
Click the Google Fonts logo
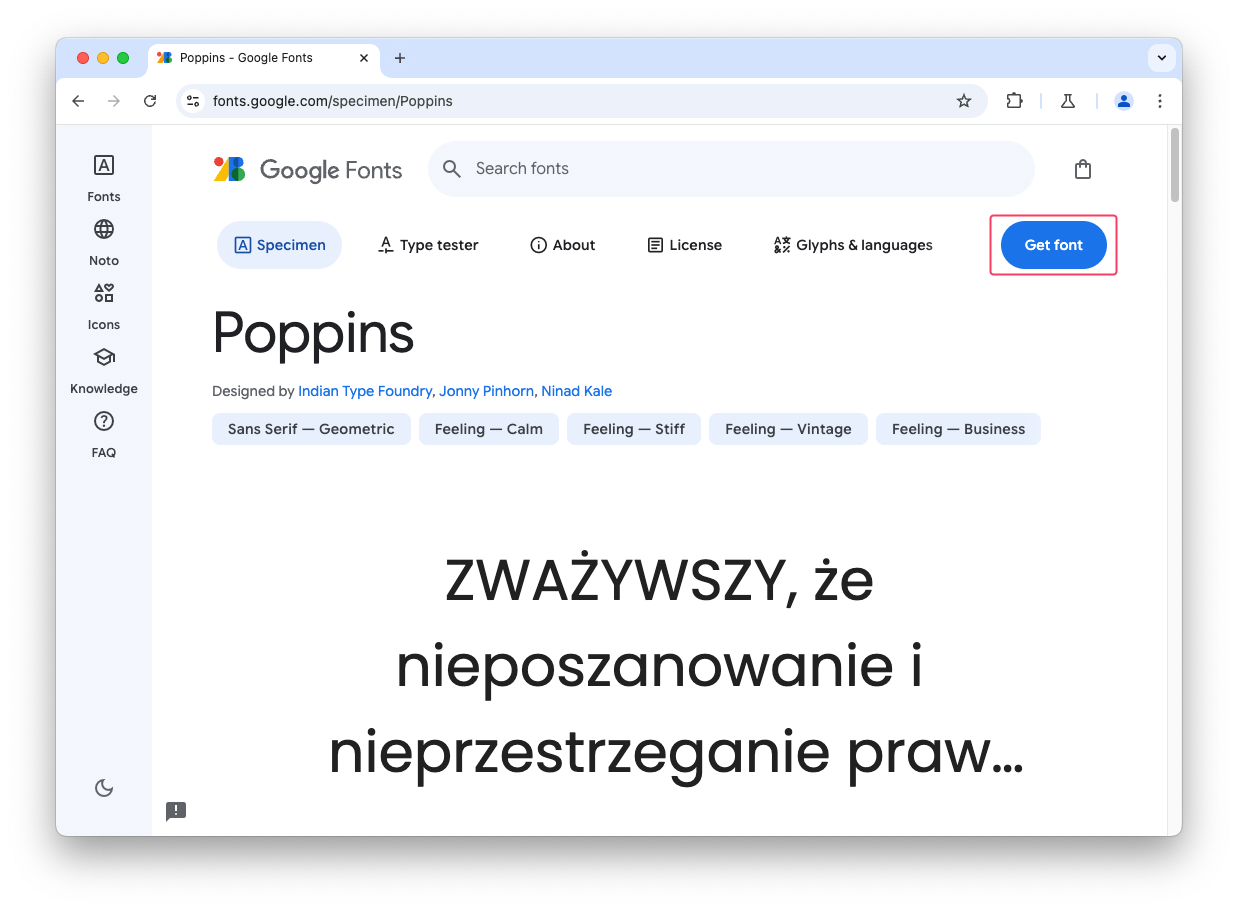click(307, 169)
